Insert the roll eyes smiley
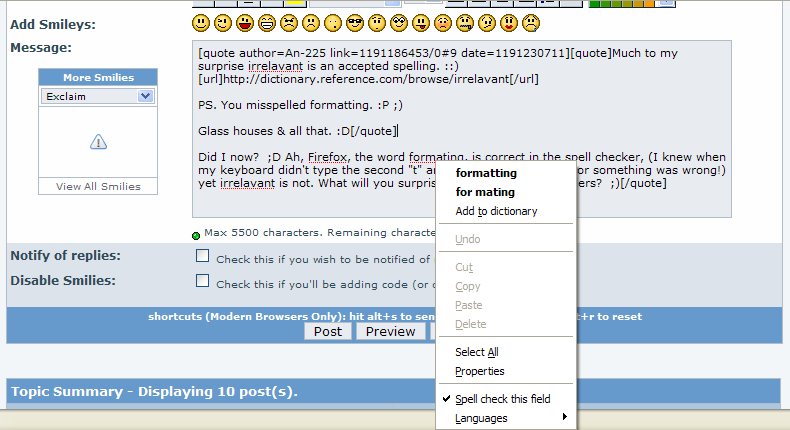790x430 pixels. point(399,23)
